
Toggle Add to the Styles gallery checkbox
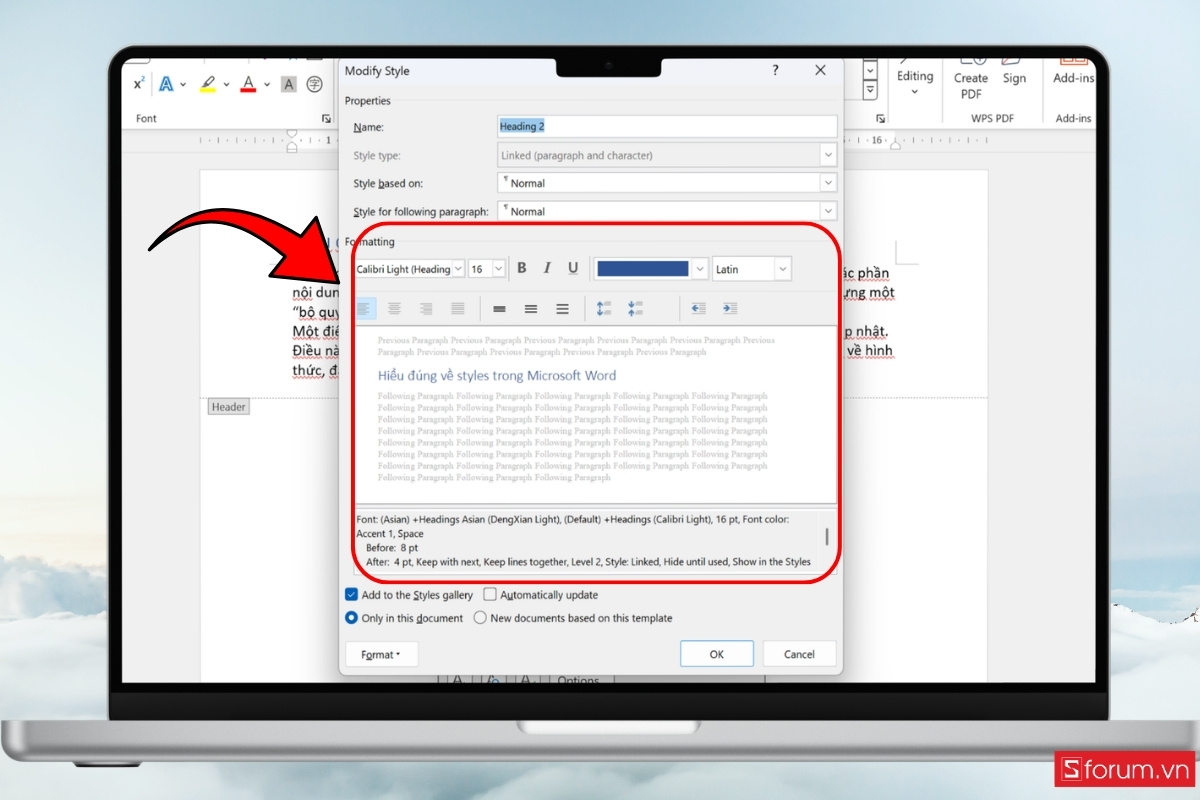[x=351, y=595]
